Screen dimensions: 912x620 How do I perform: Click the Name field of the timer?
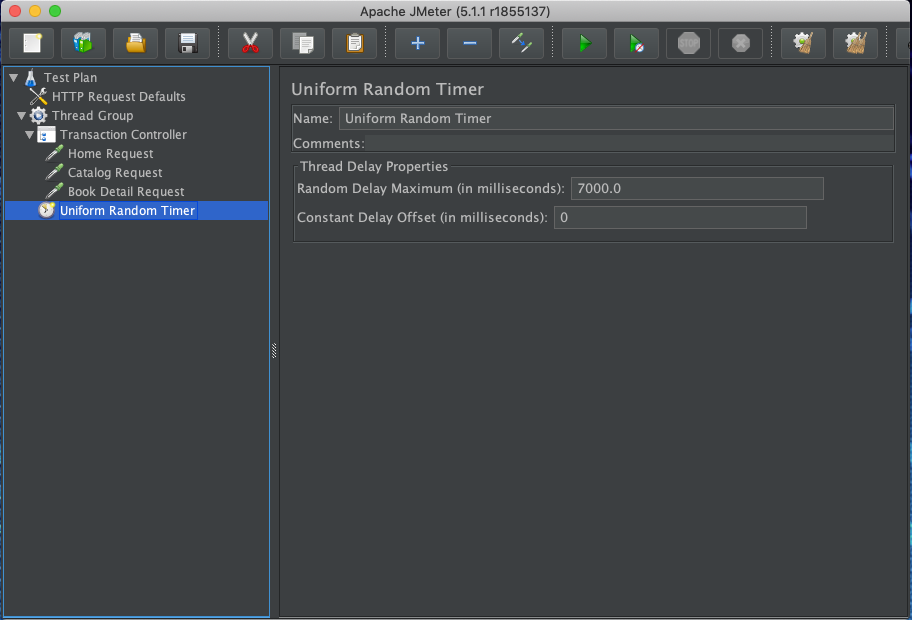[x=616, y=119]
